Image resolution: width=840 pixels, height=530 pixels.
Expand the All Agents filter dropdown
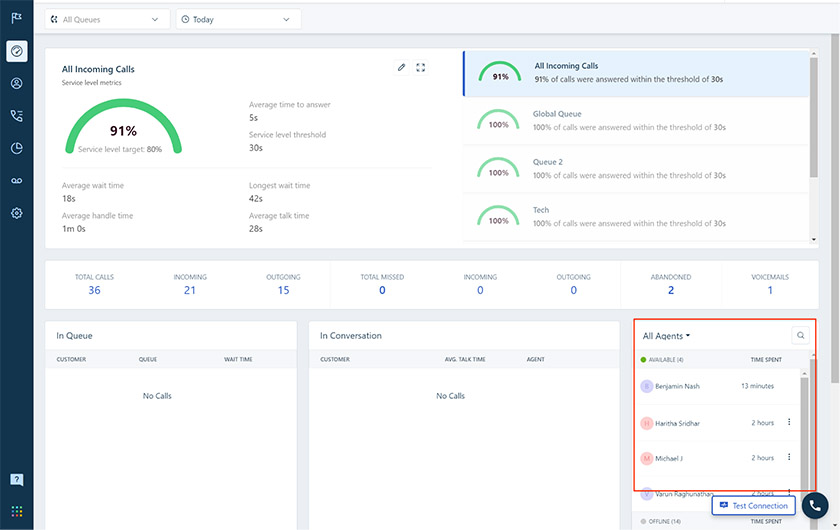pos(666,336)
